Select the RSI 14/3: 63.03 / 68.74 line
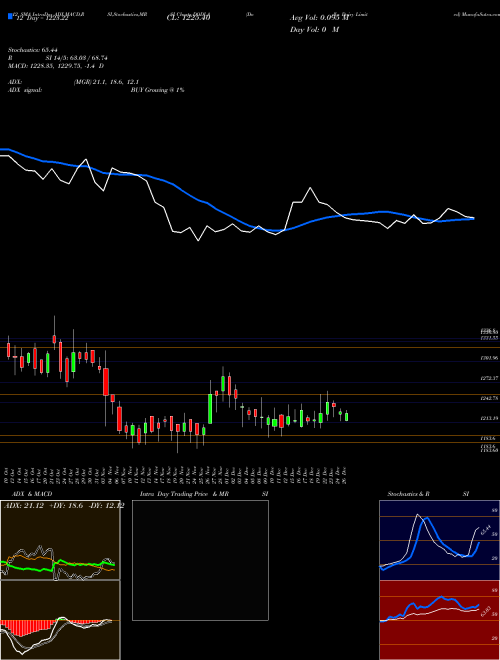 (58, 58)
